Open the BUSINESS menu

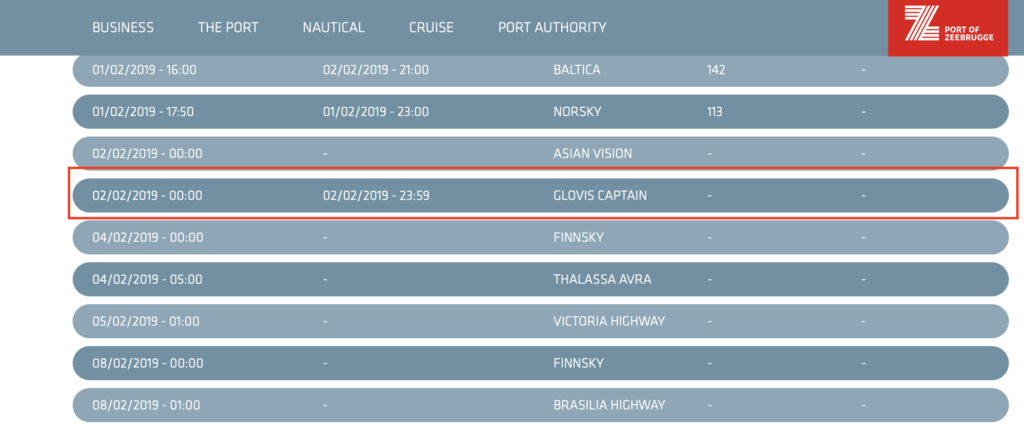click(x=123, y=27)
